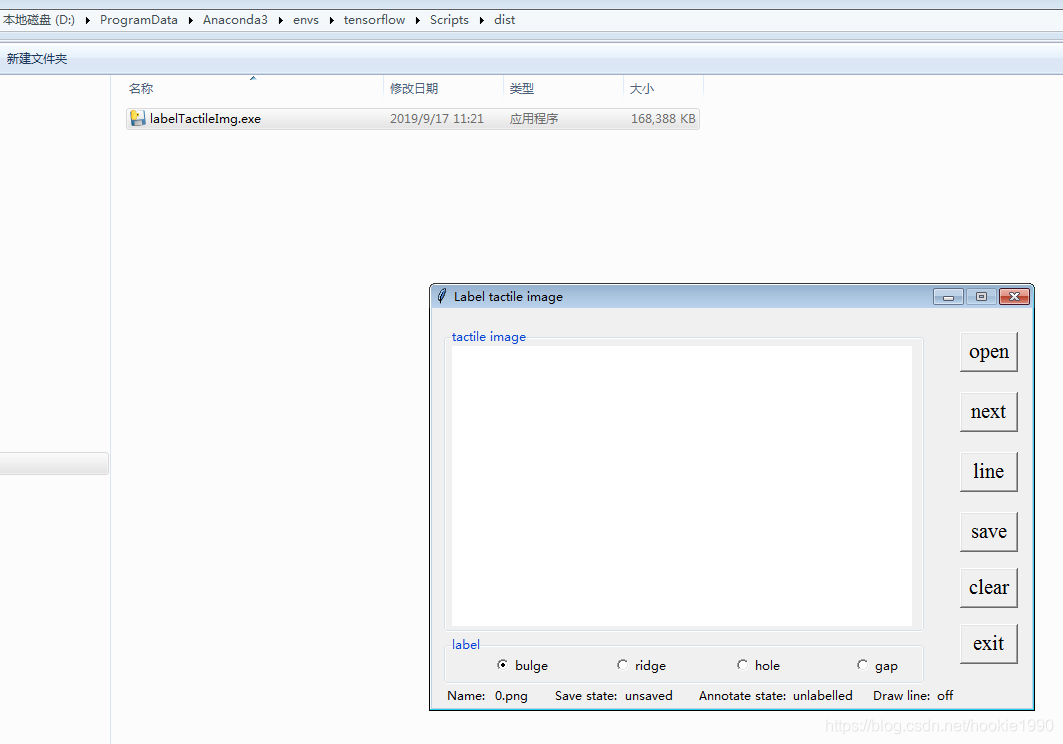
Task: Click the Annotate state: unlabelled status
Action: pos(776,696)
